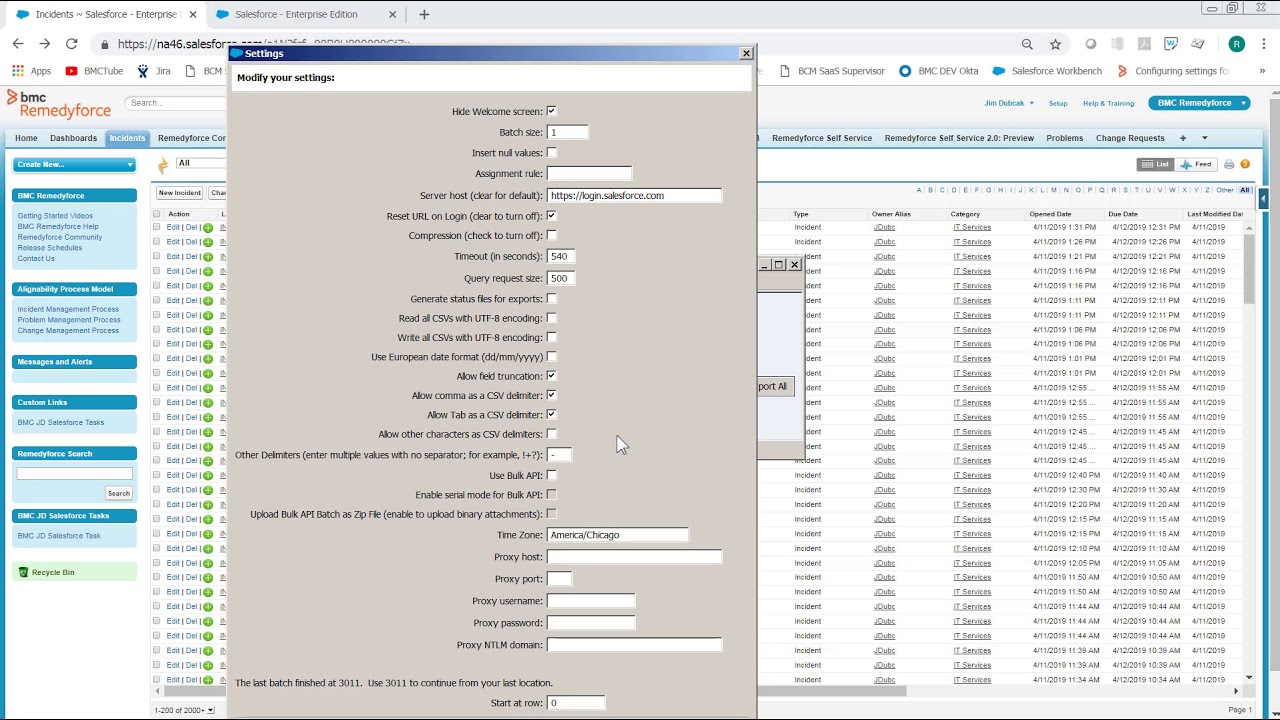Check Read all CSVs with UTF-8 encoding

552,318
